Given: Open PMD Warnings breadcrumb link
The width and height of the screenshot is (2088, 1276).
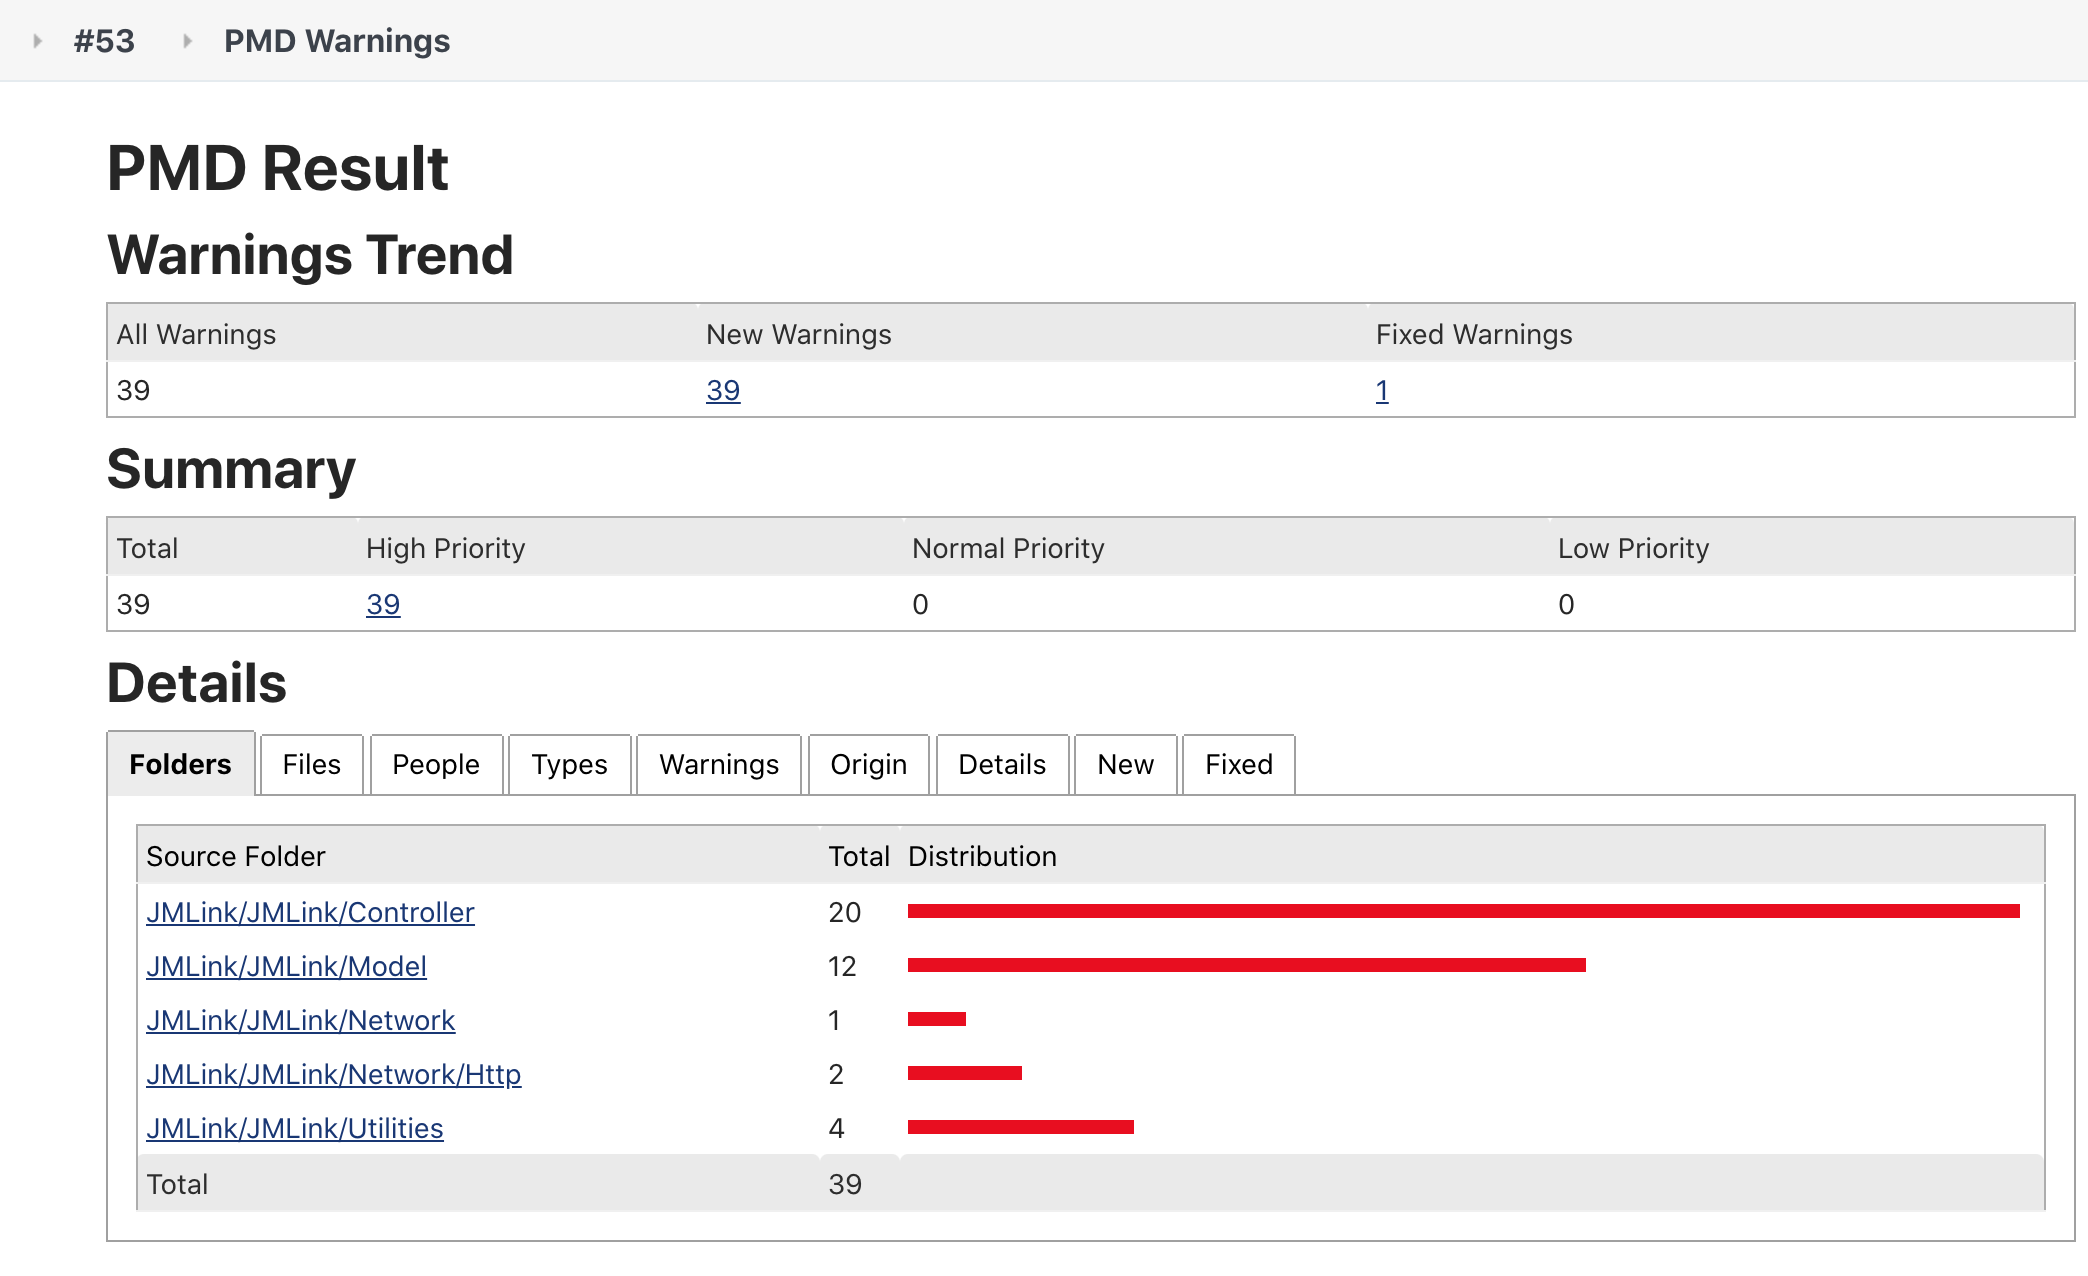Looking at the screenshot, I should [x=337, y=41].
